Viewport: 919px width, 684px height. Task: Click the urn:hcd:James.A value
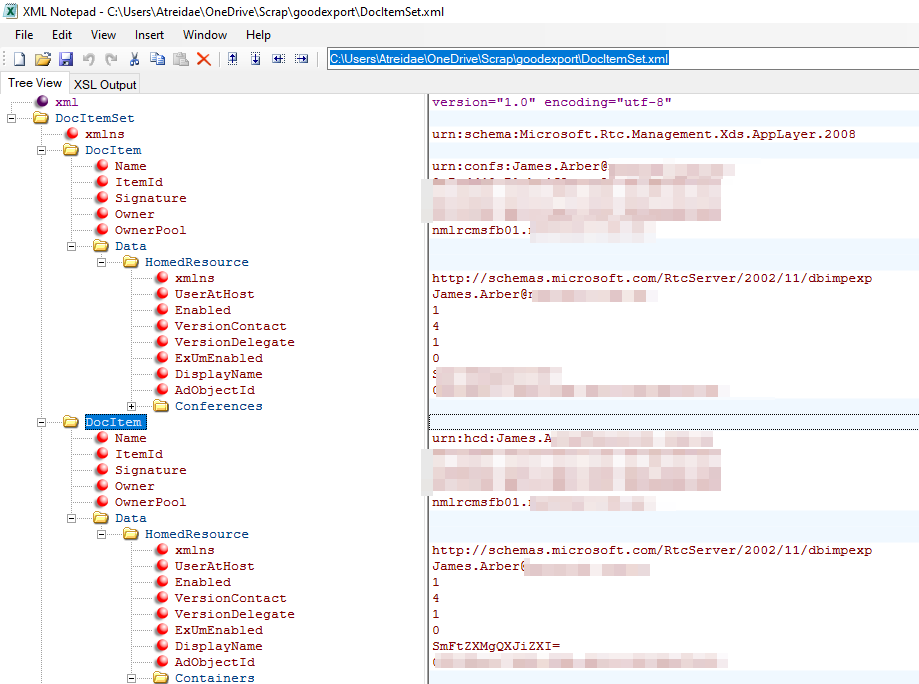point(492,438)
